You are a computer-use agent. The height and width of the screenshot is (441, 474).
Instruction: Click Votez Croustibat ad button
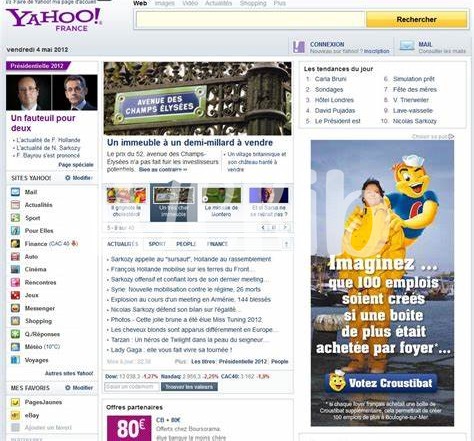(x=381, y=383)
